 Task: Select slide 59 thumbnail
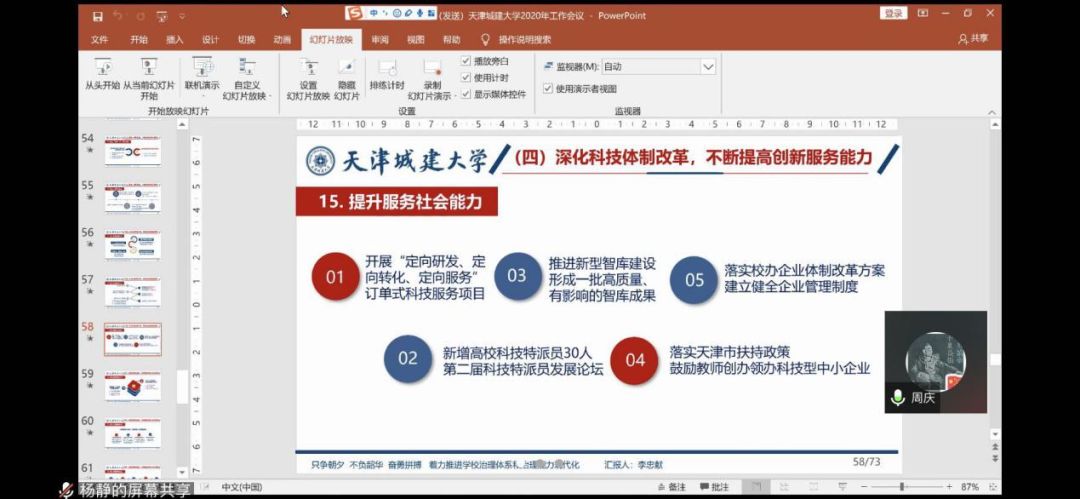[132, 387]
